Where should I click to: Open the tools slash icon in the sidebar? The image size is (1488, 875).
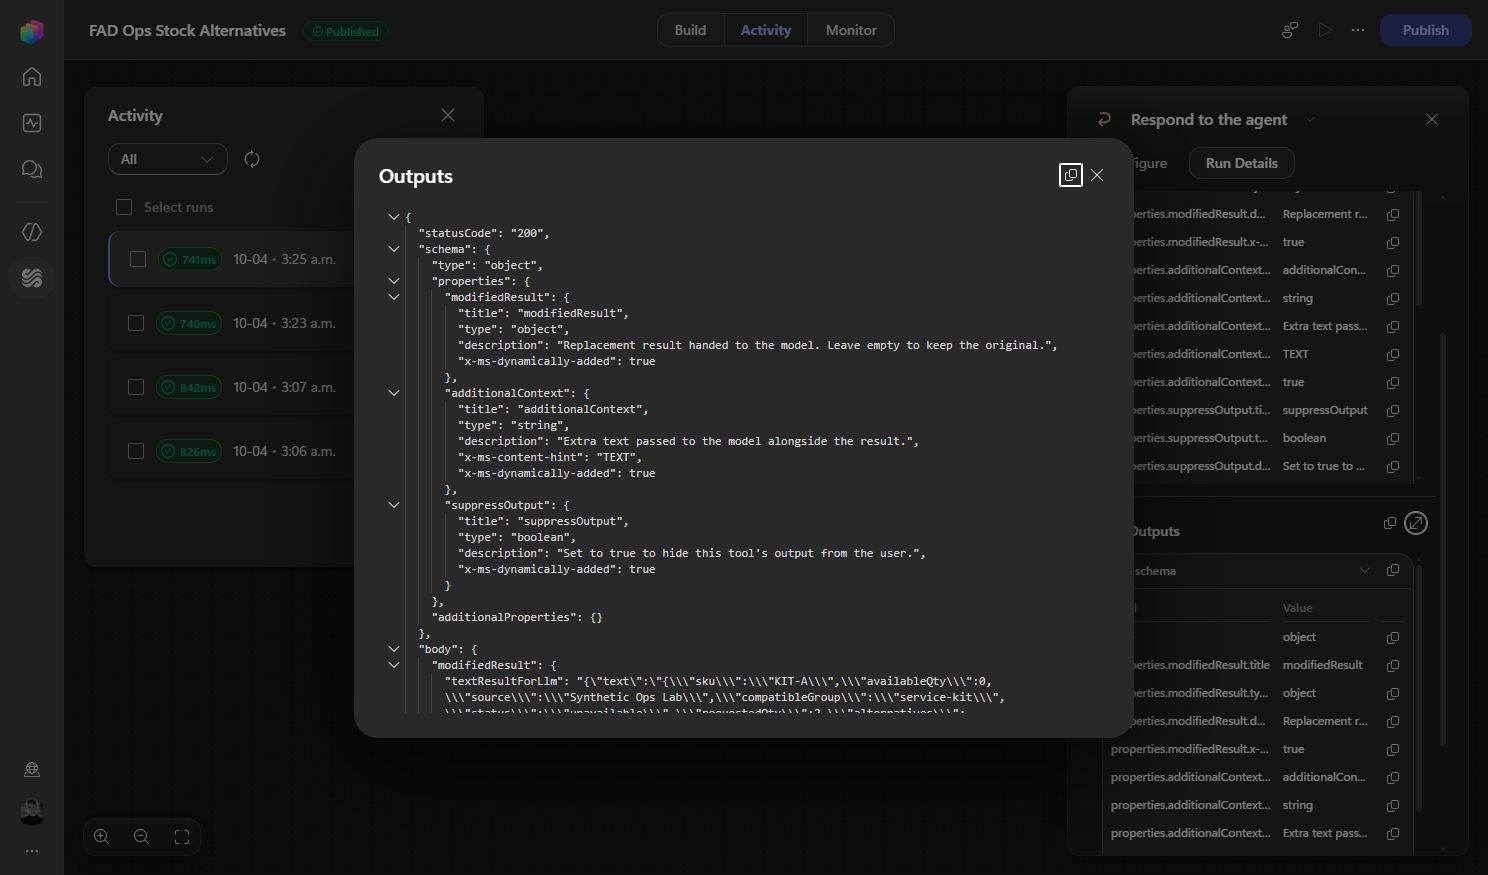(x=32, y=232)
